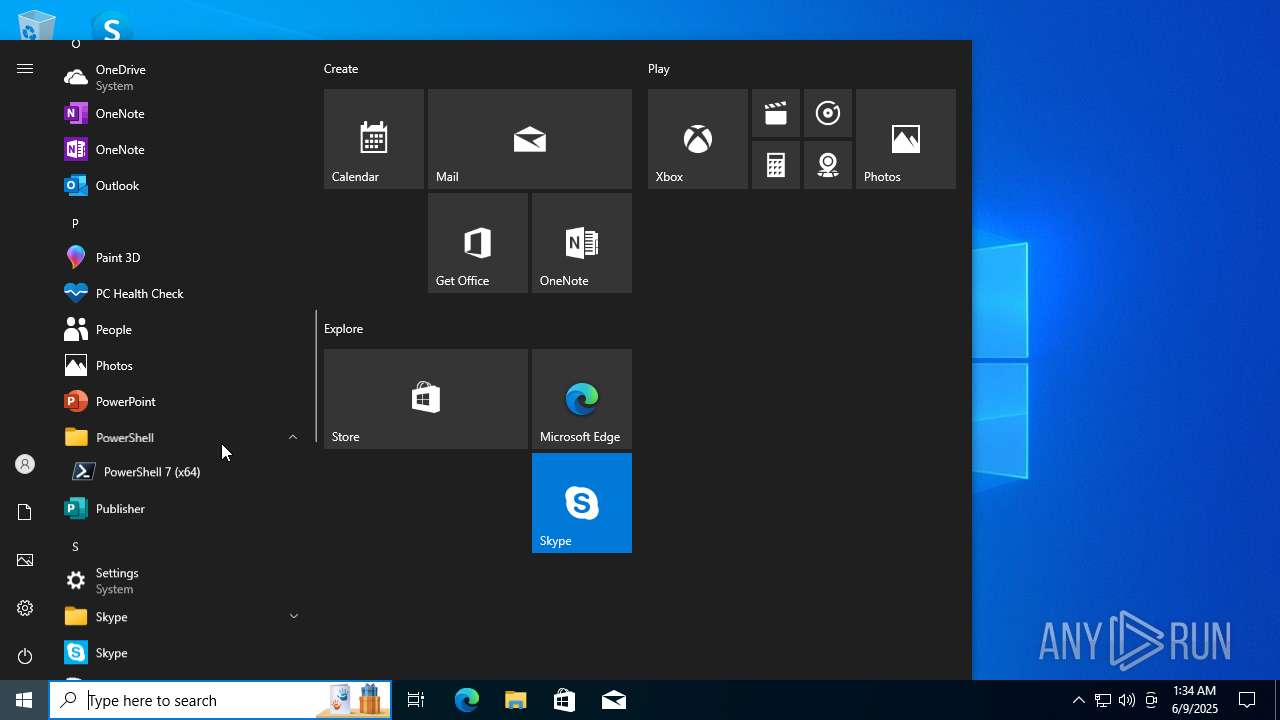Open Documents from the left rail
Screen dimensions: 1280x720
point(25,512)
